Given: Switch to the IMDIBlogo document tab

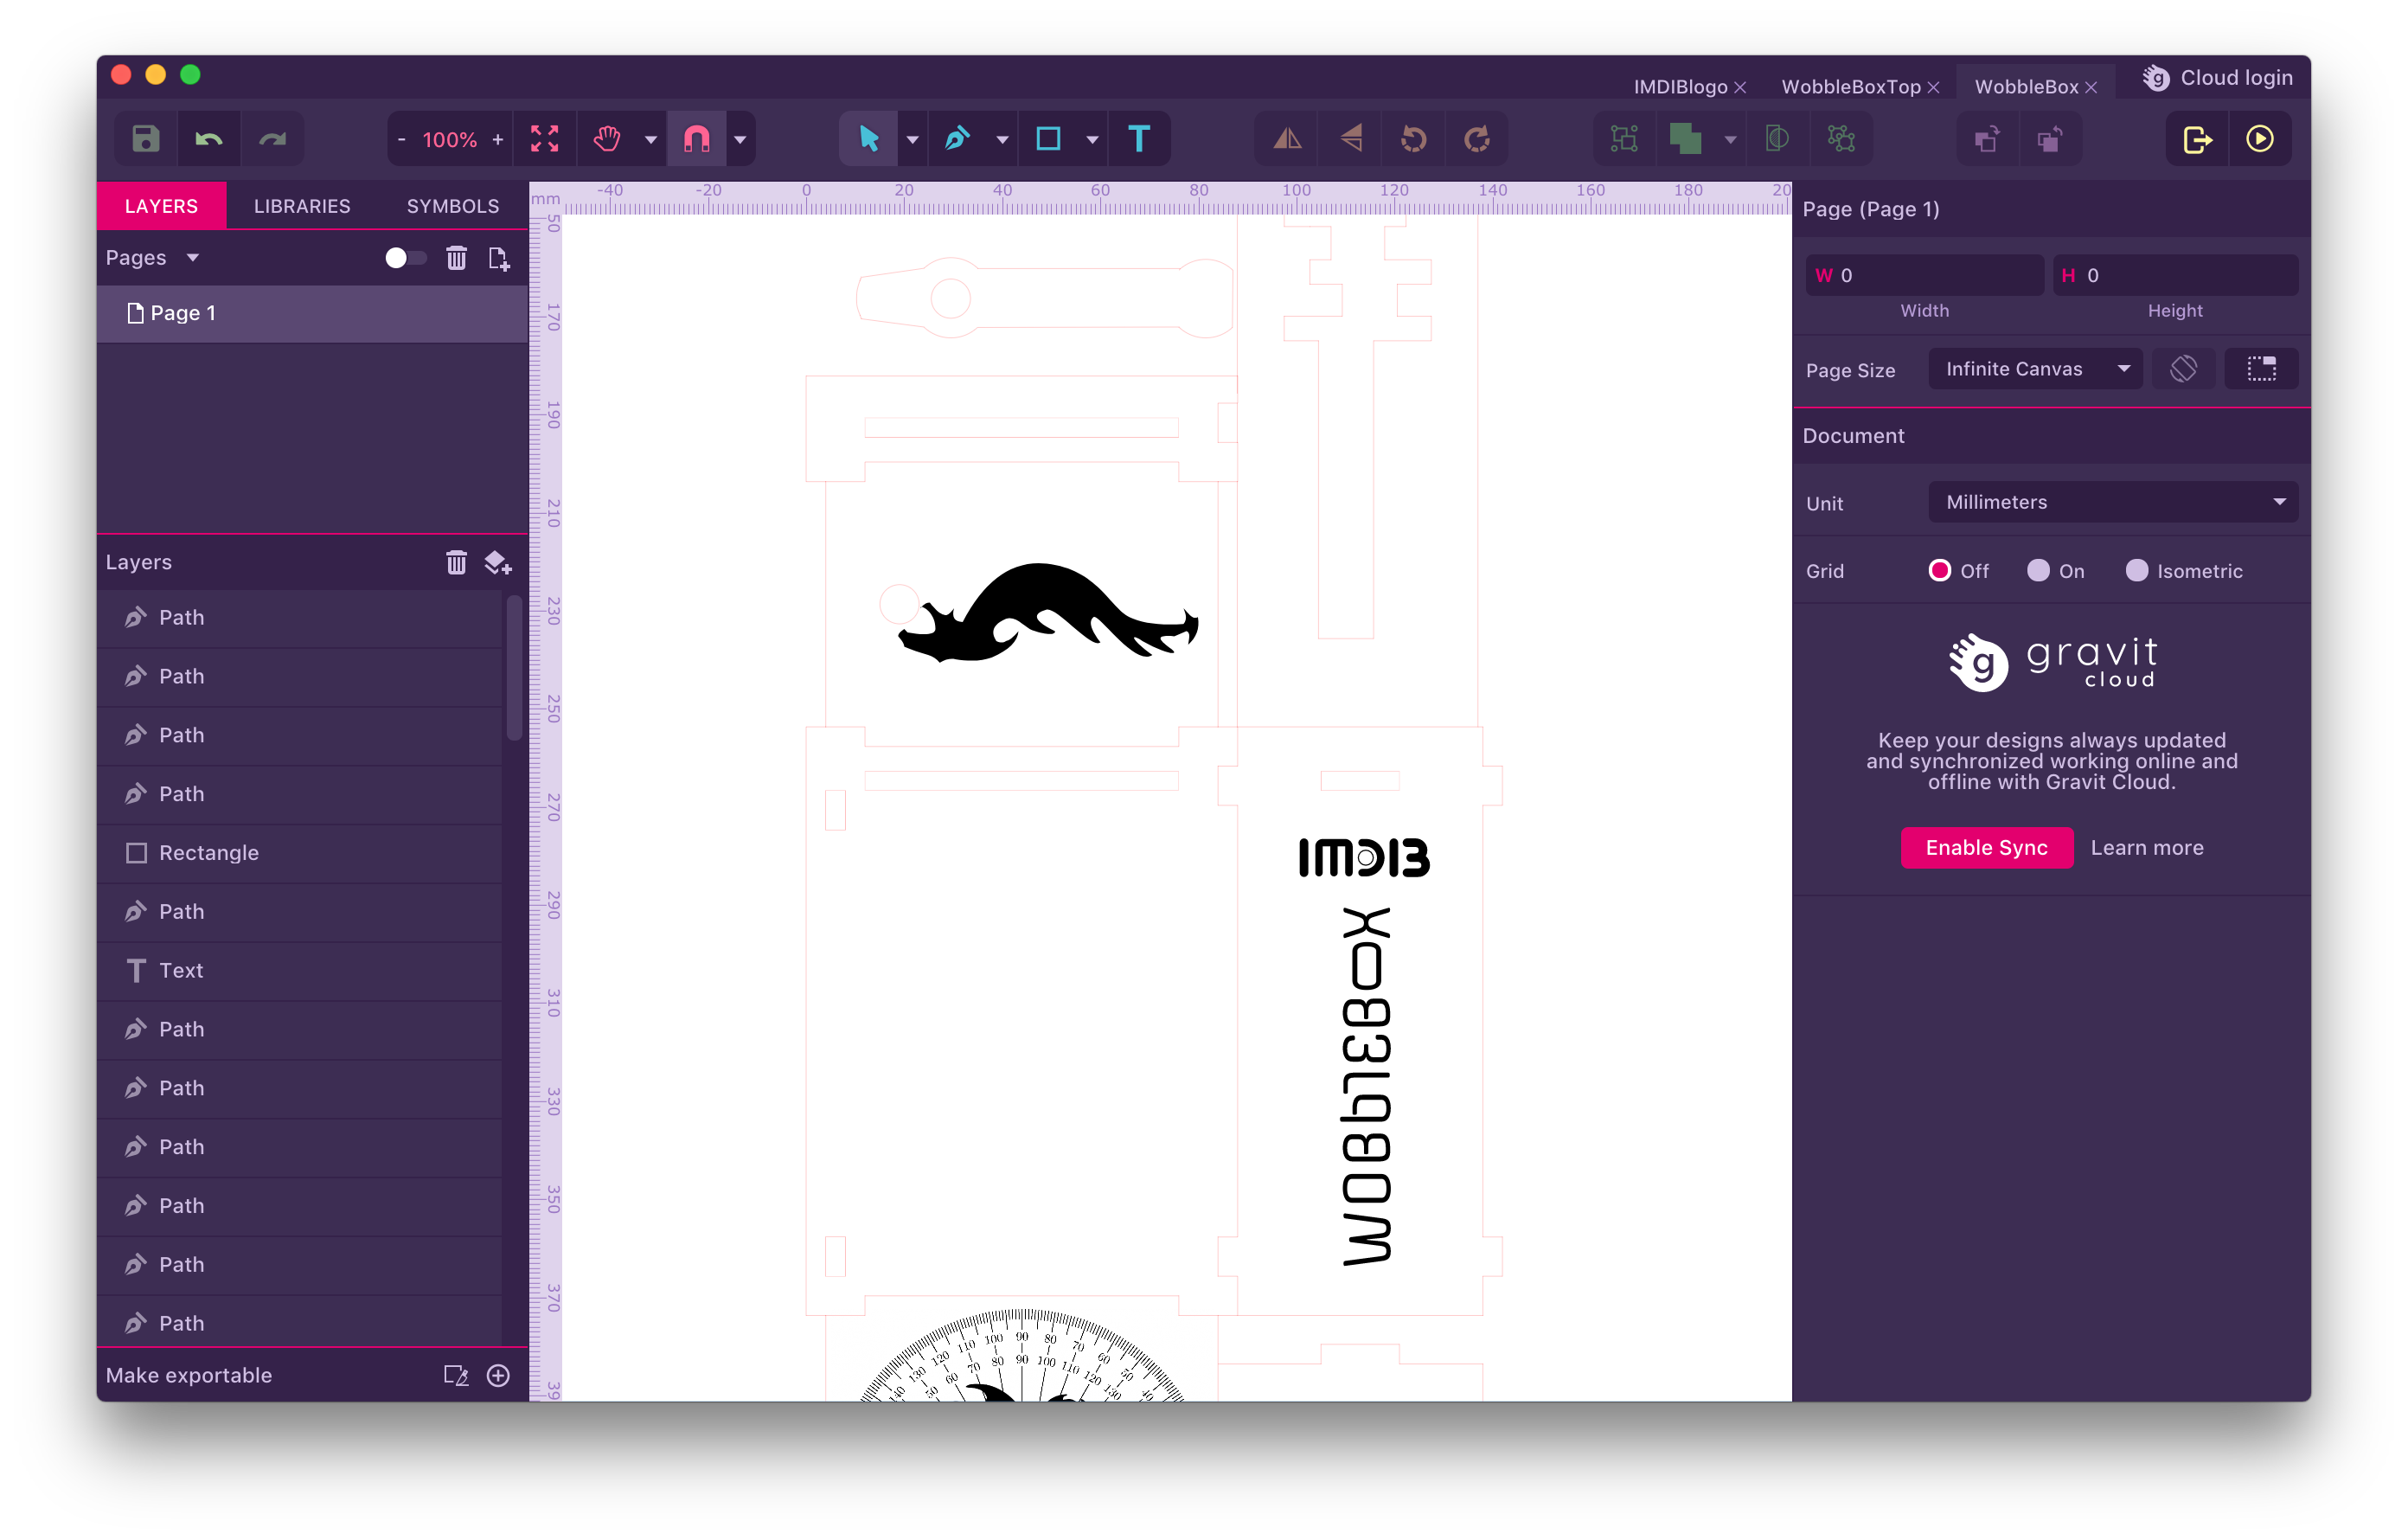Looking at the screenshot, I should tap(1680, 87).
